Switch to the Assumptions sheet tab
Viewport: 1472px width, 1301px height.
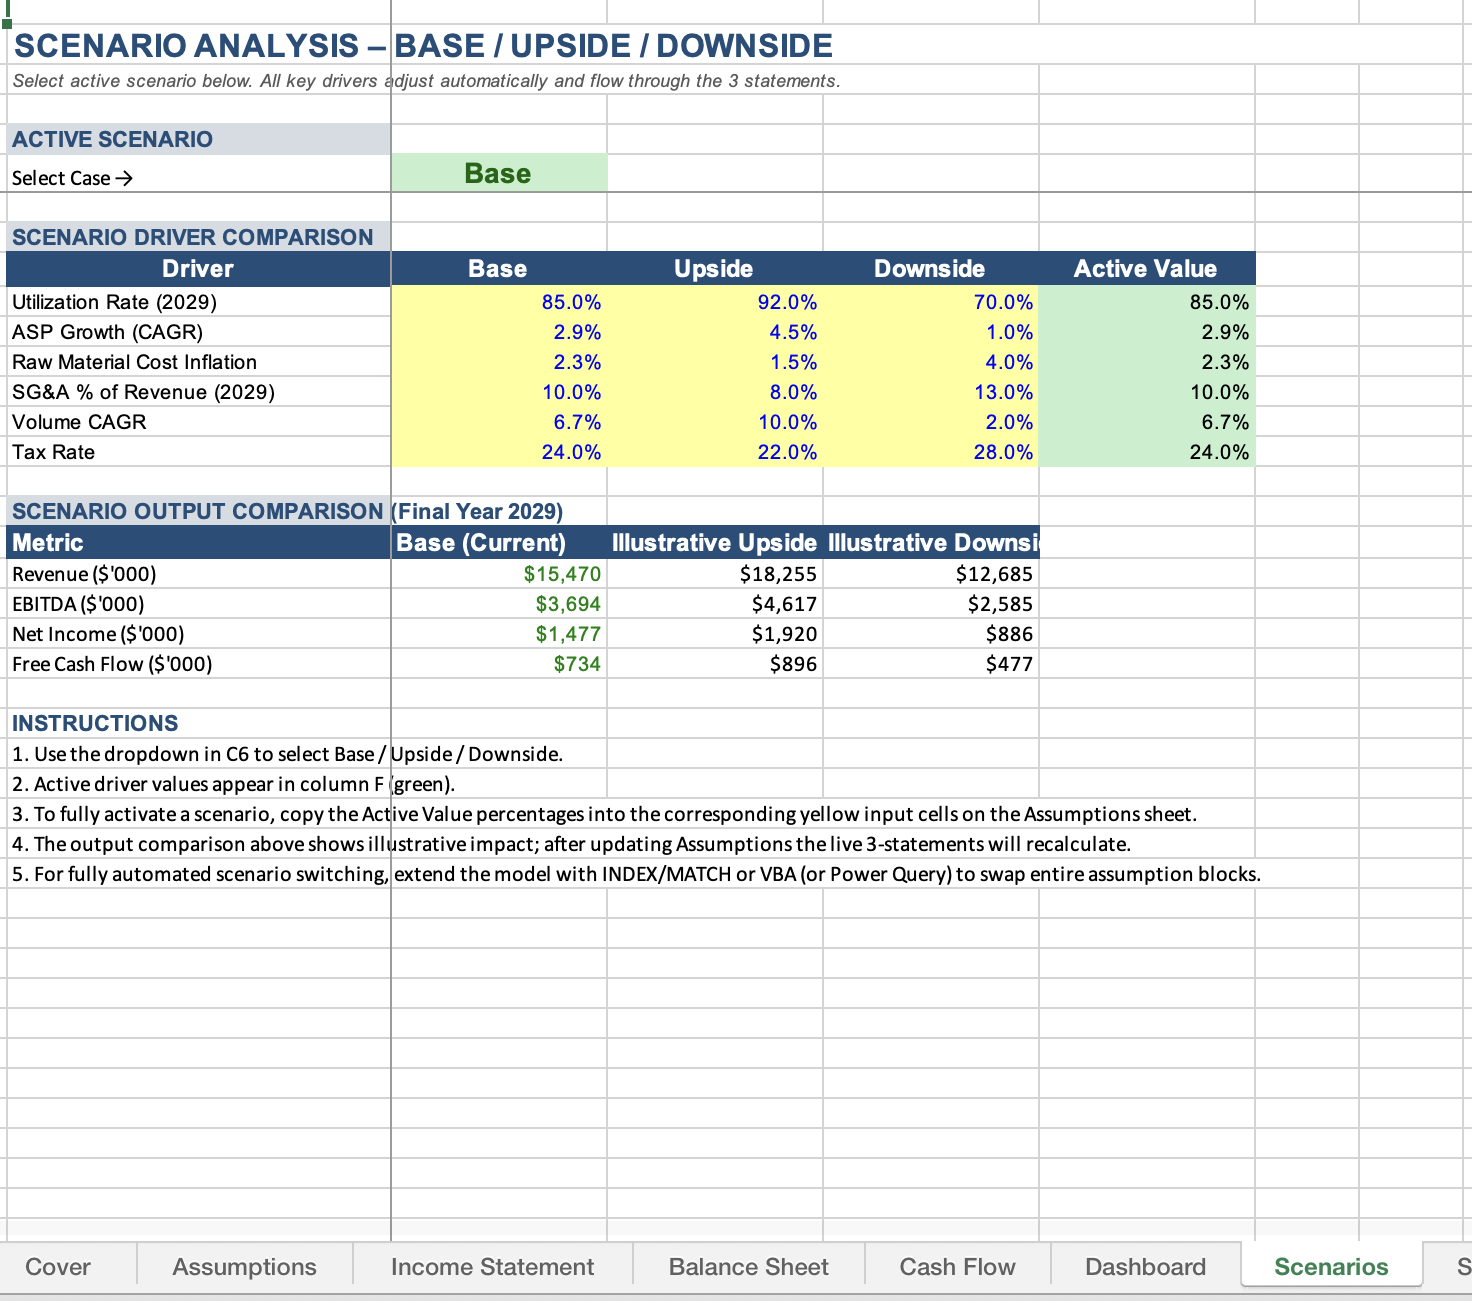tap(244, 1267)
